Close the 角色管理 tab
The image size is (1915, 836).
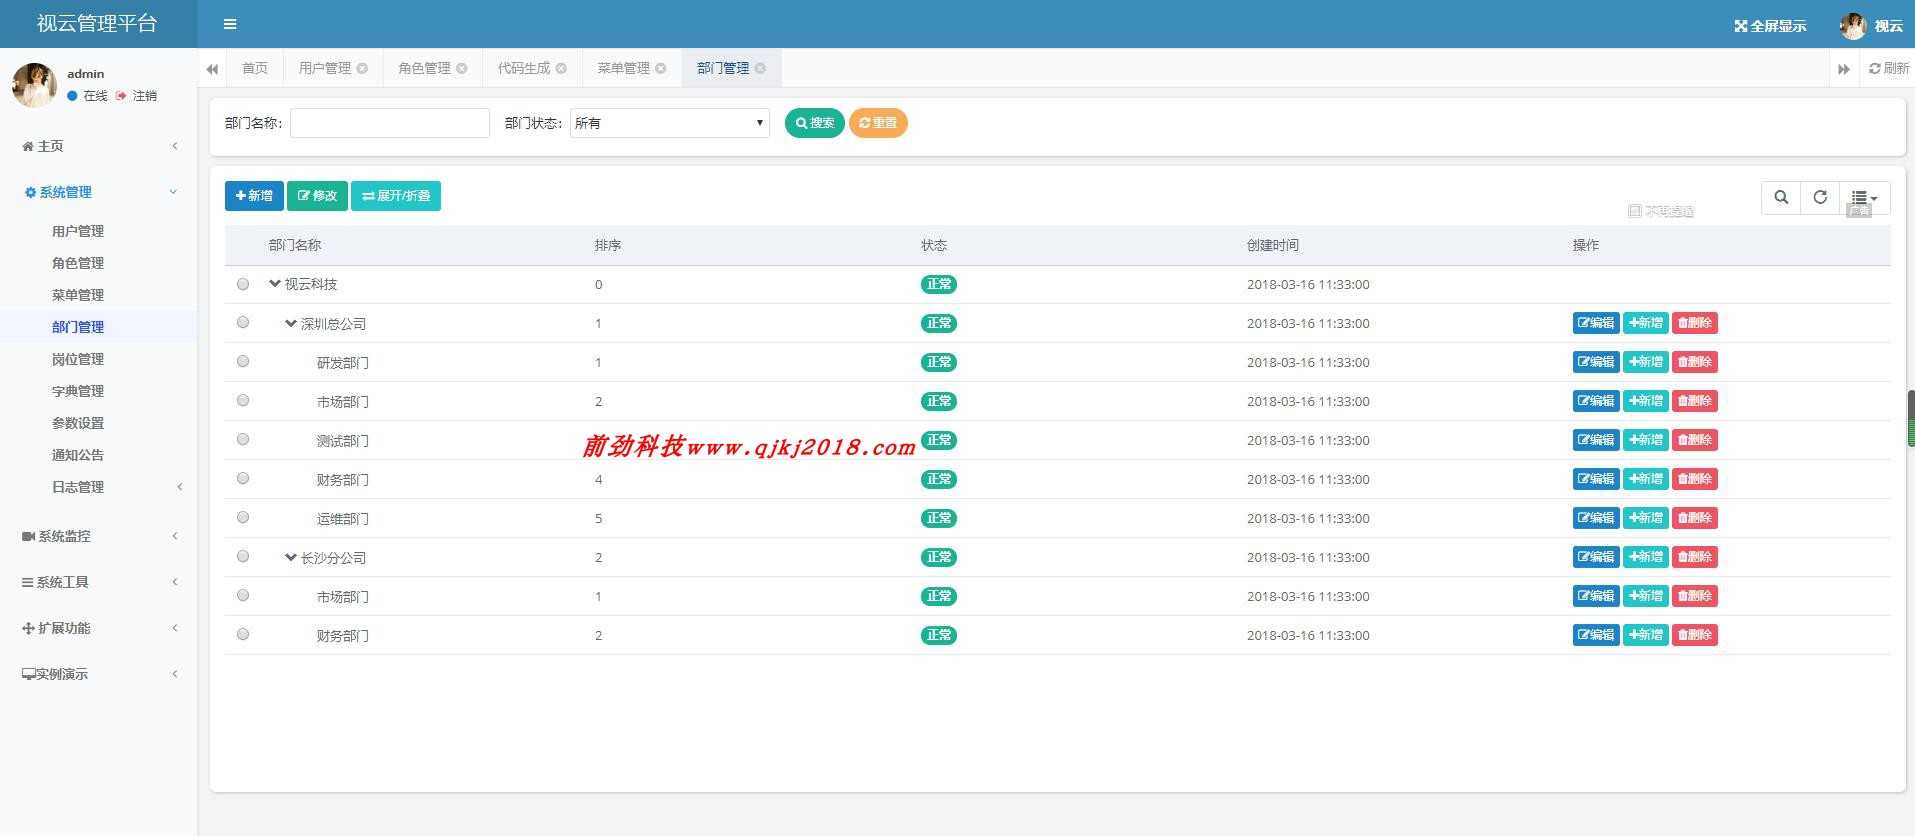(461, 68)
